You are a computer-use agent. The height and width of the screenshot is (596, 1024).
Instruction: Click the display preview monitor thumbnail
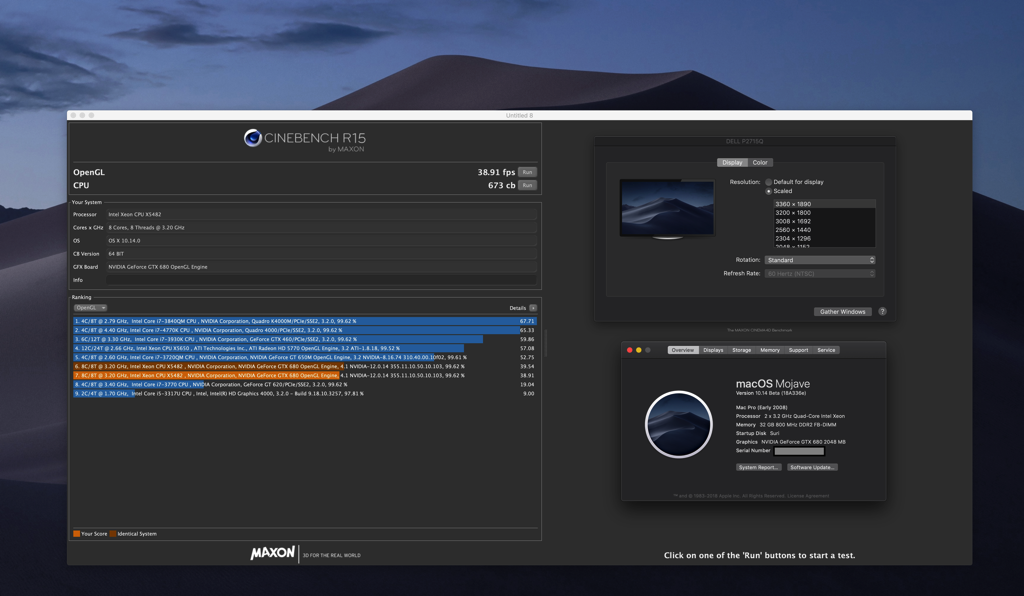tap(667, 209)
